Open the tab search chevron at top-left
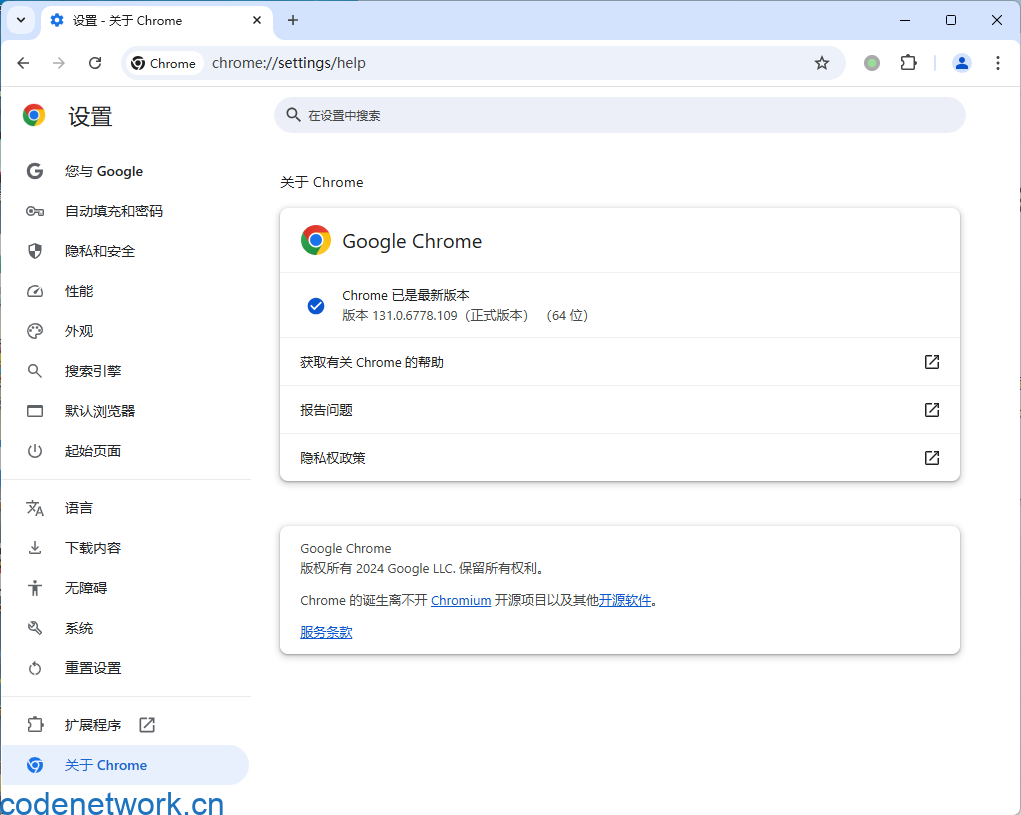Viewport: 1021px width, 815px height. tap(20, 20)
